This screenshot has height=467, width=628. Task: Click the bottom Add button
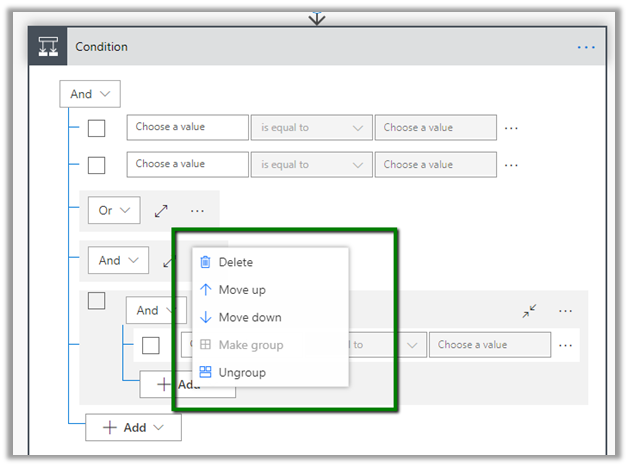click(133, 427)
